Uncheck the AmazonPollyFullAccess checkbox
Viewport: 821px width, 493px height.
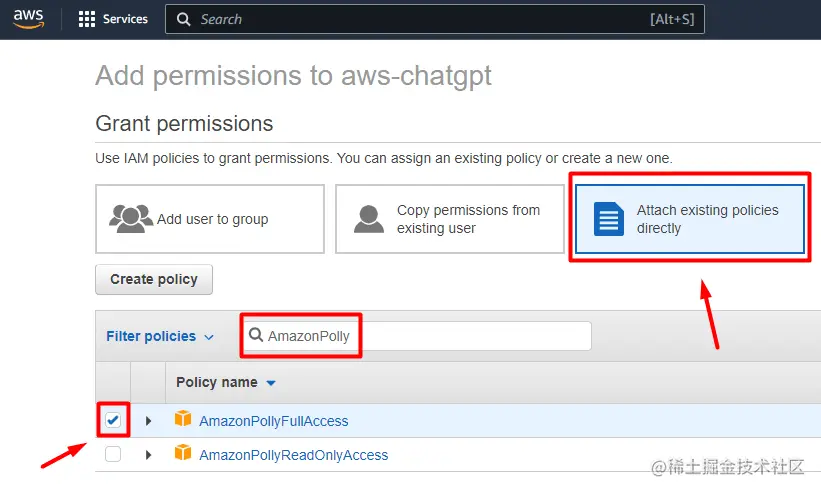click(113, 420)
